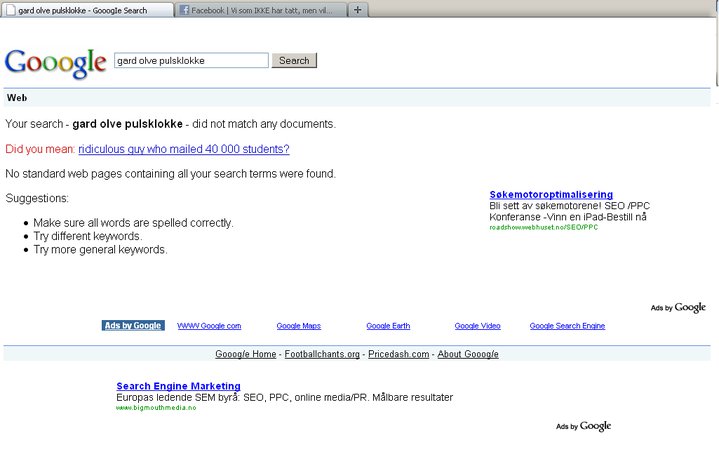Click the Suggestions: heading text

(x=37, y=198)
